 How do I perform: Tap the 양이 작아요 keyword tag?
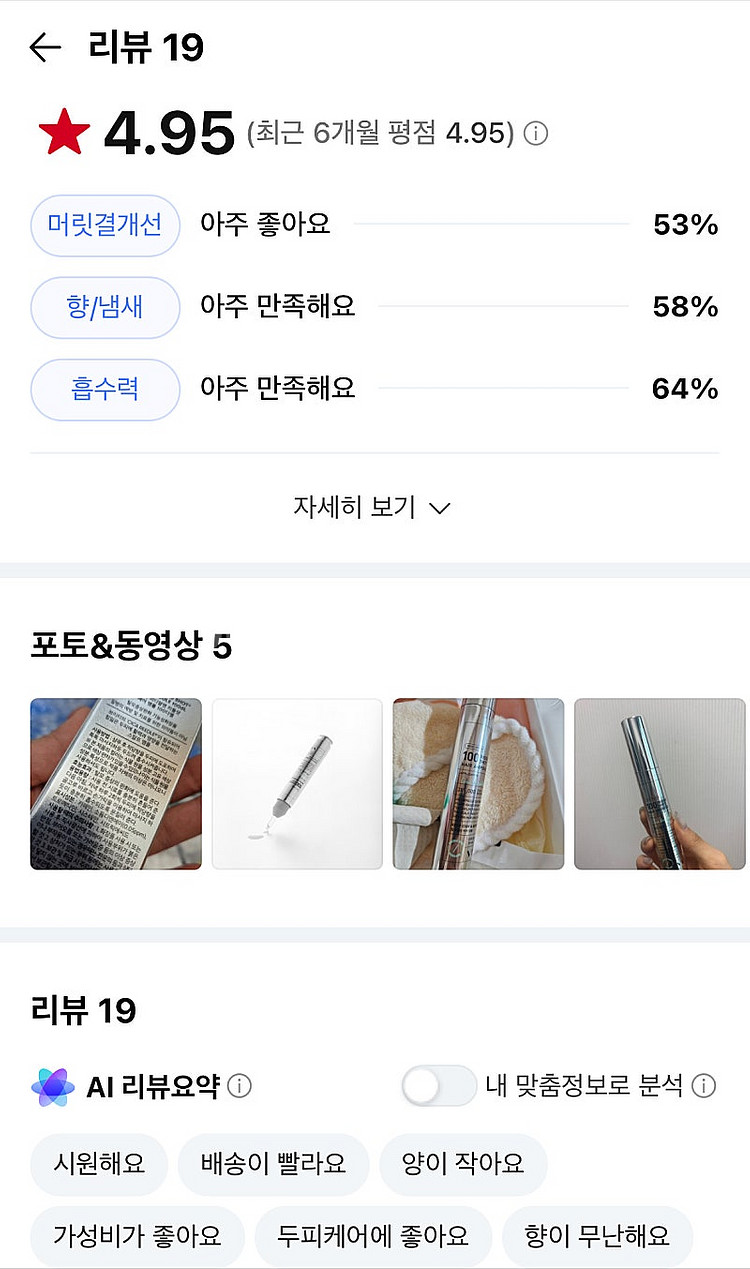pos(463,1164)
